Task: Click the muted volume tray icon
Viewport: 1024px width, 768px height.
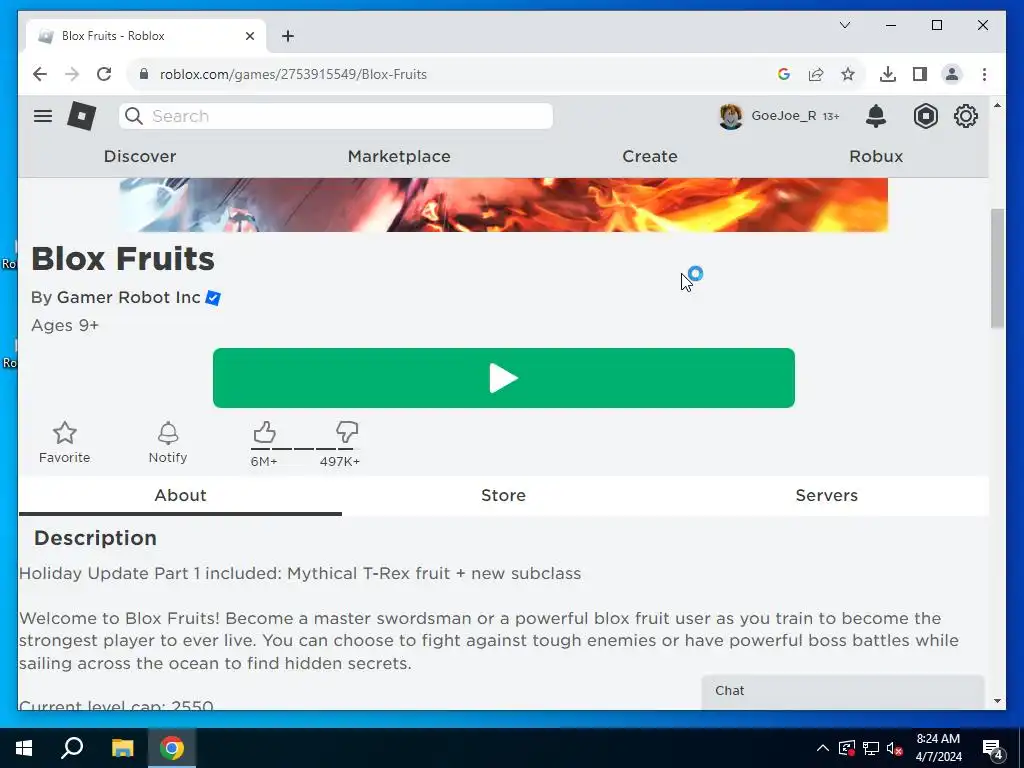Action: pos(894,748)
